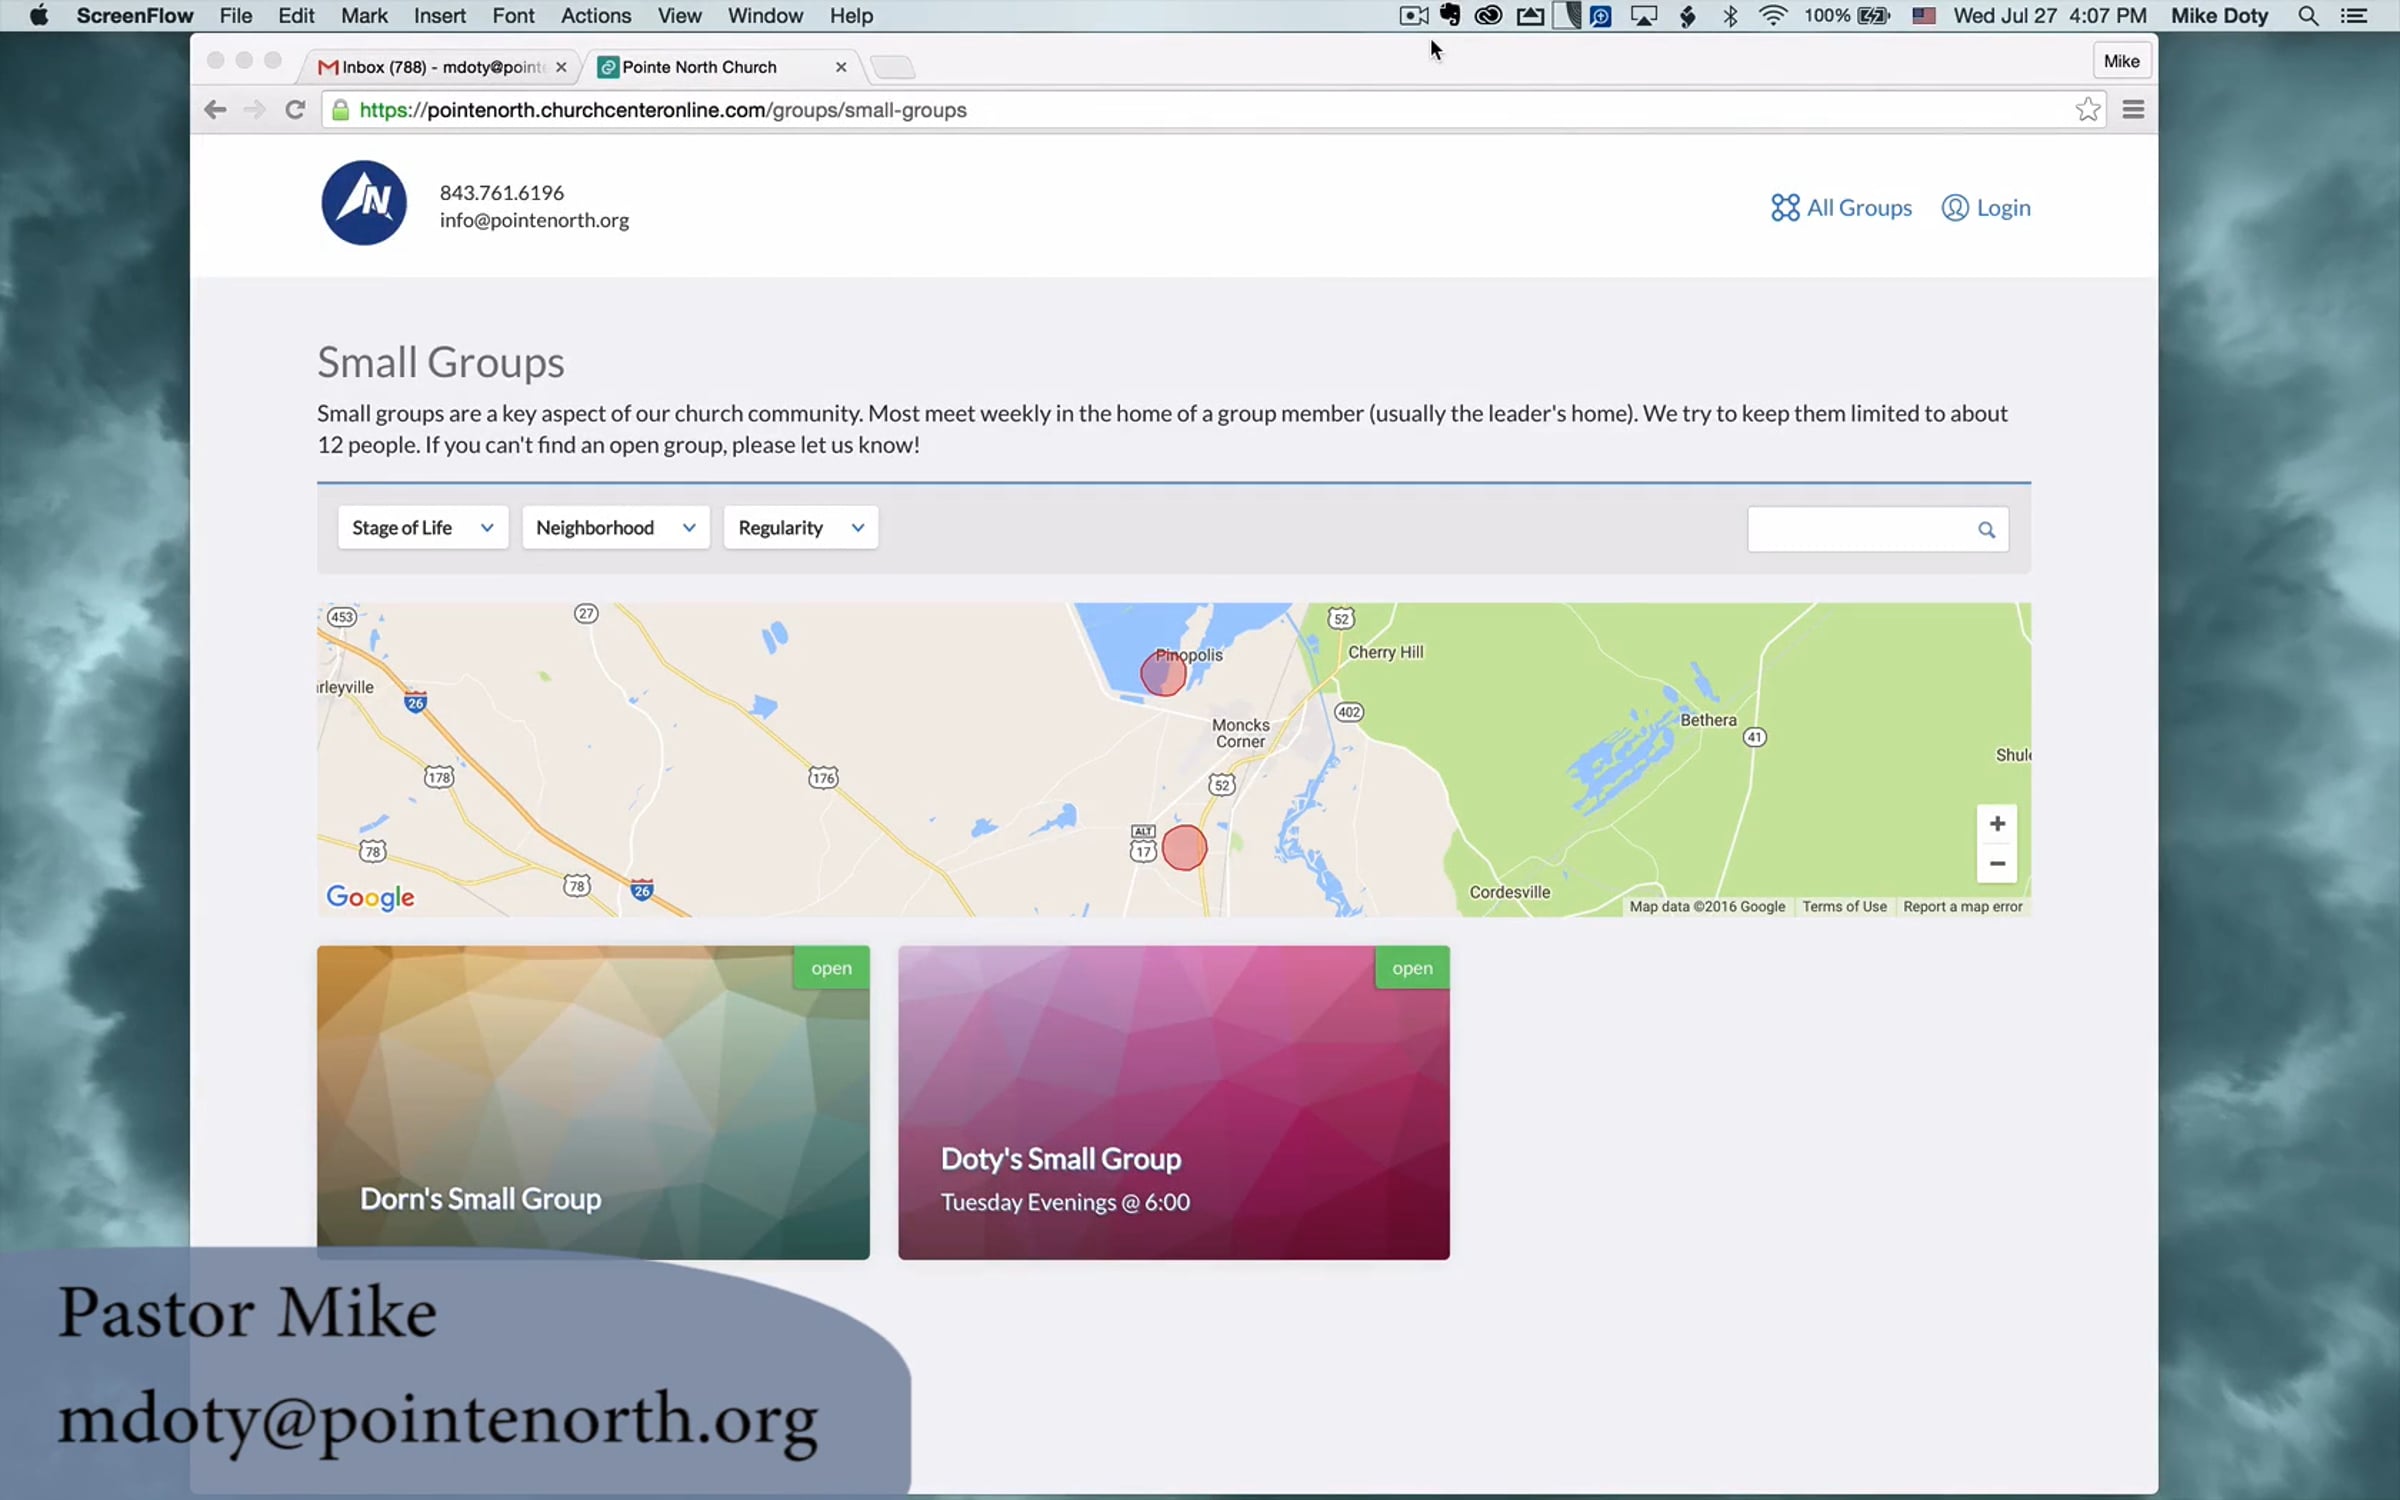The height and width of the screenshot is (1500, 2400).
Task: Open the Actions menu in ScreenFlow
Action: [595, 16]
